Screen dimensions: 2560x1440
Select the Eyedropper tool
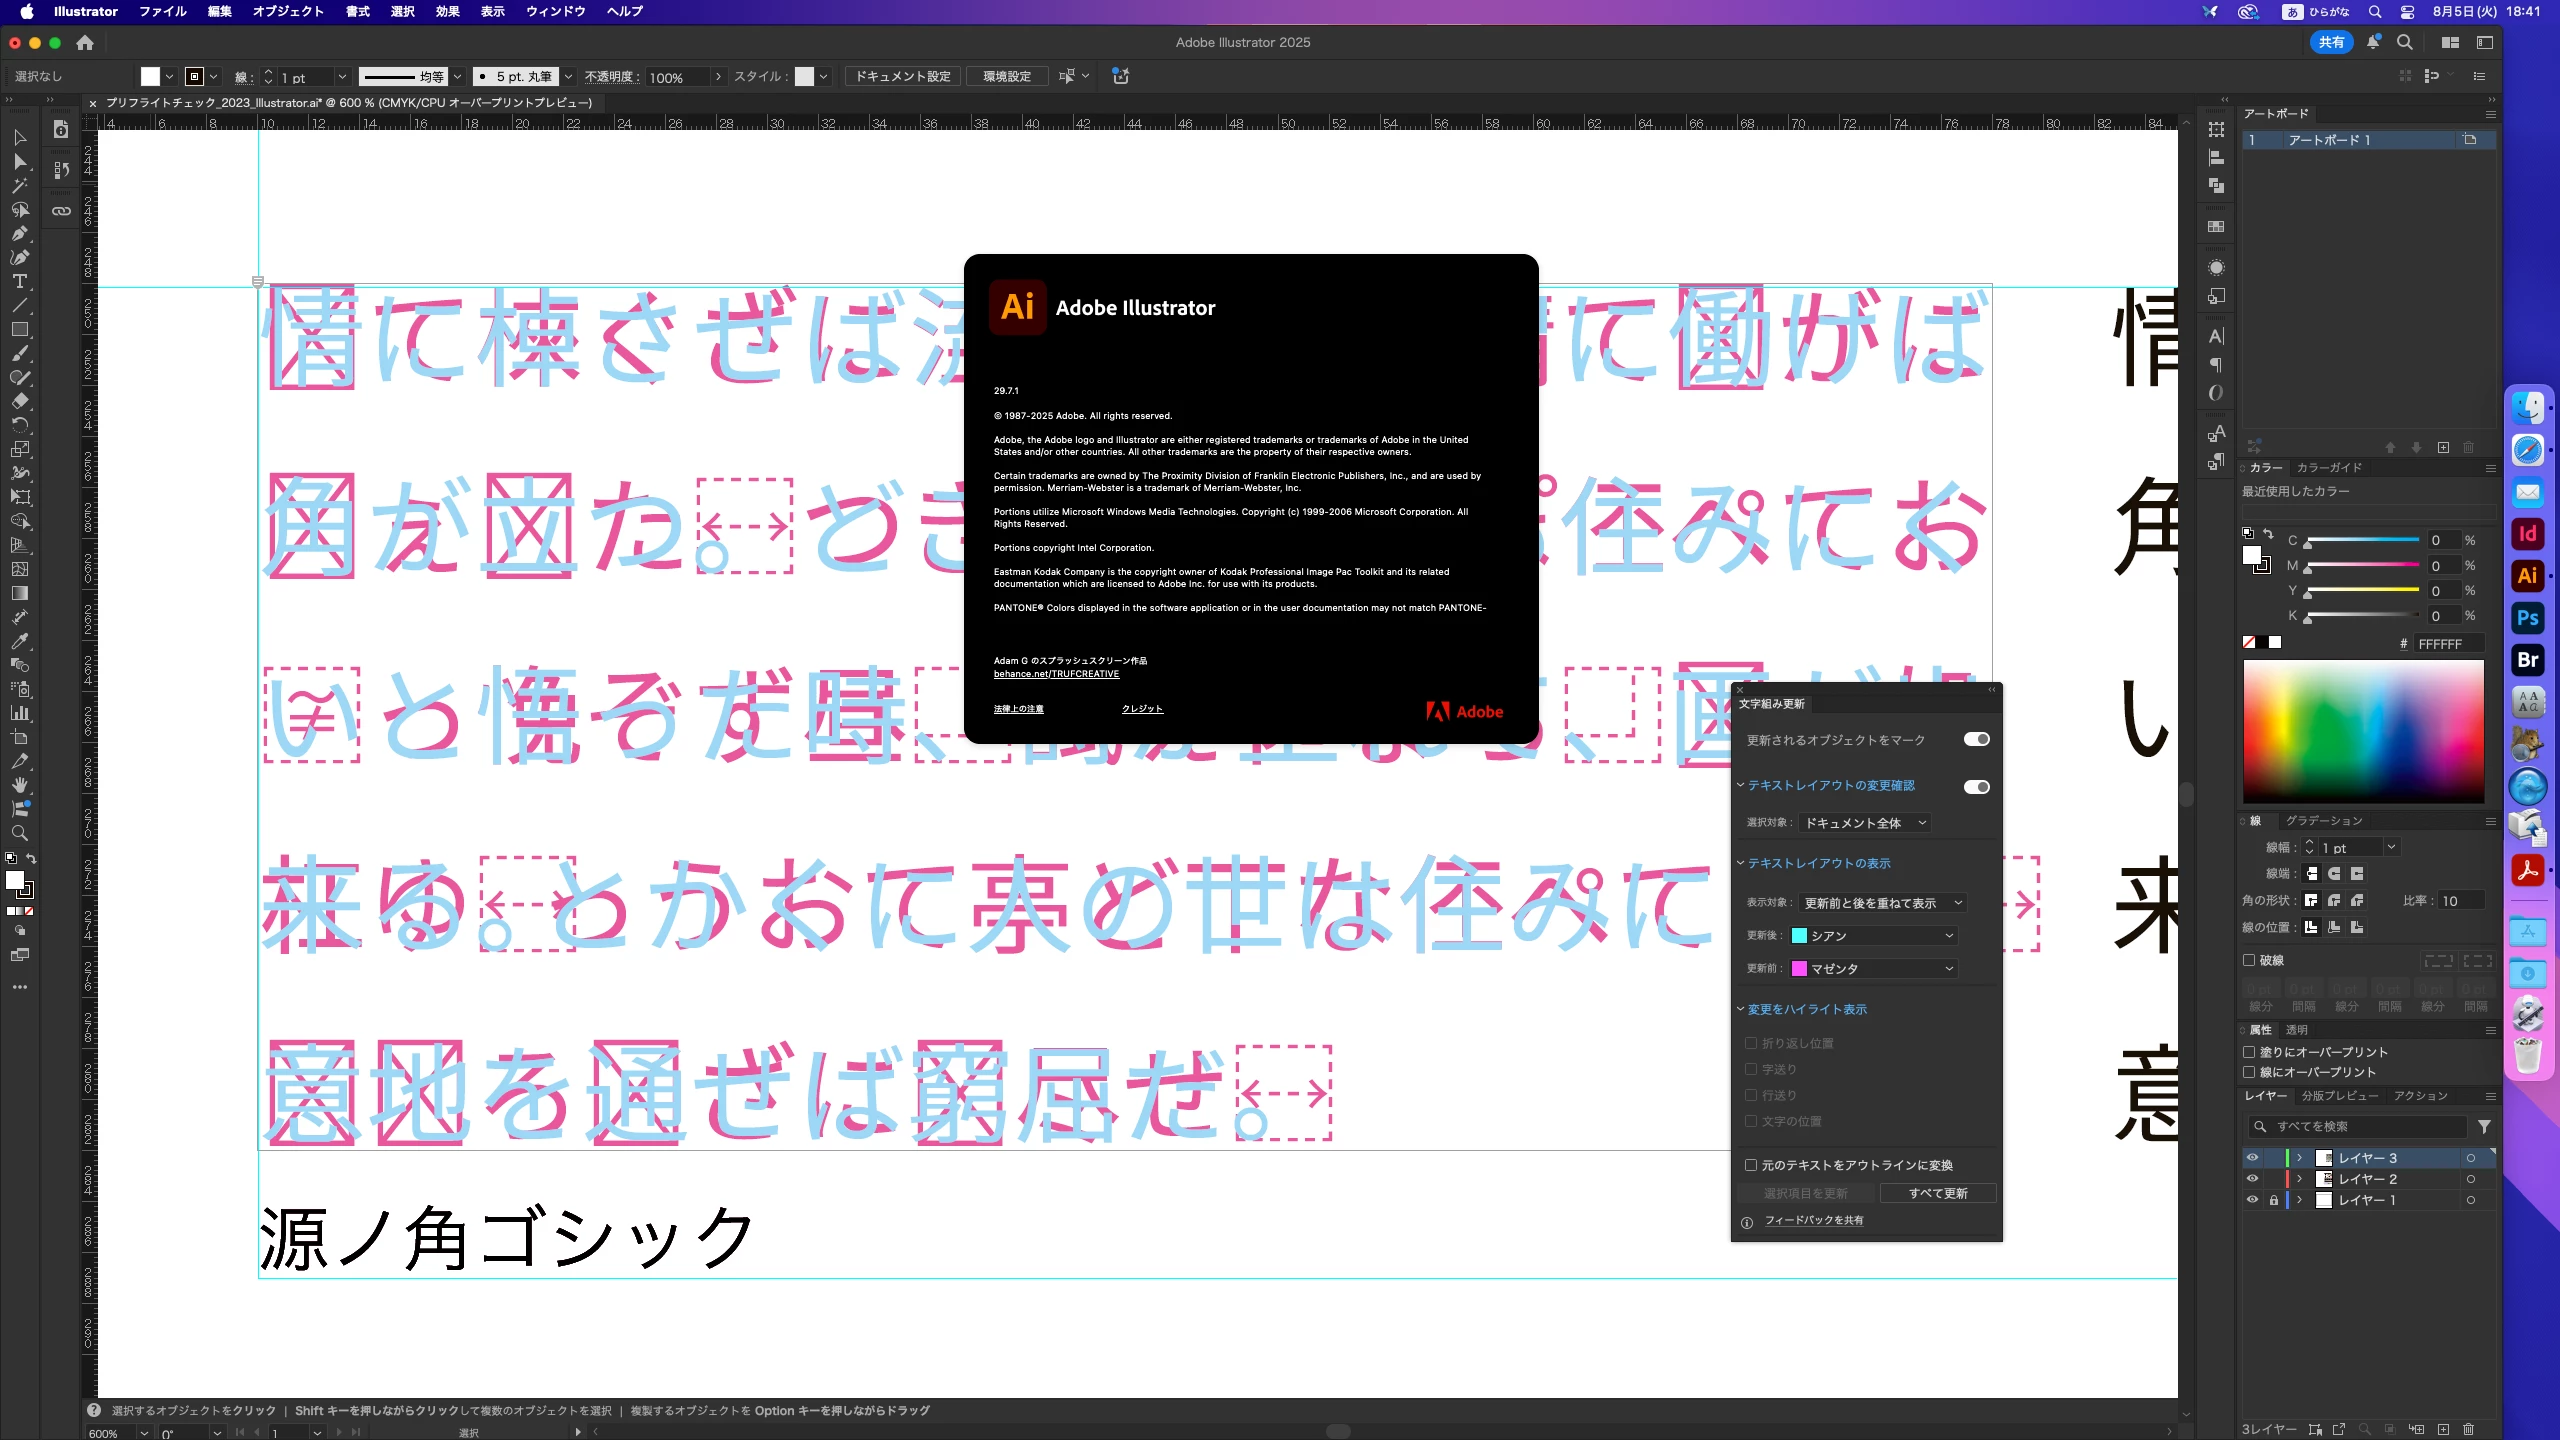(19, 641)
